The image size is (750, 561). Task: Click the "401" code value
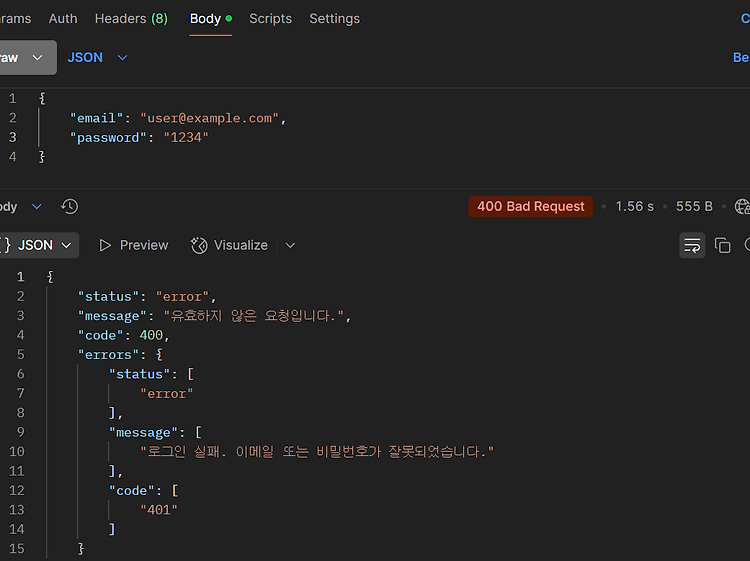tap(159, 510)
